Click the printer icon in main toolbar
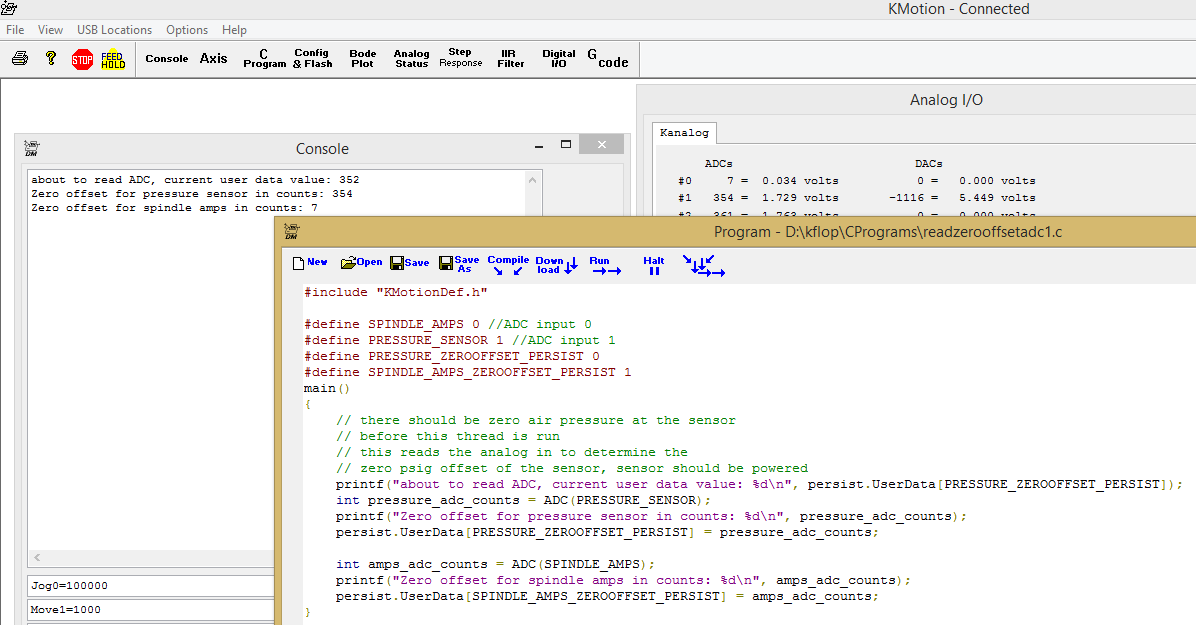 (20, 59)
